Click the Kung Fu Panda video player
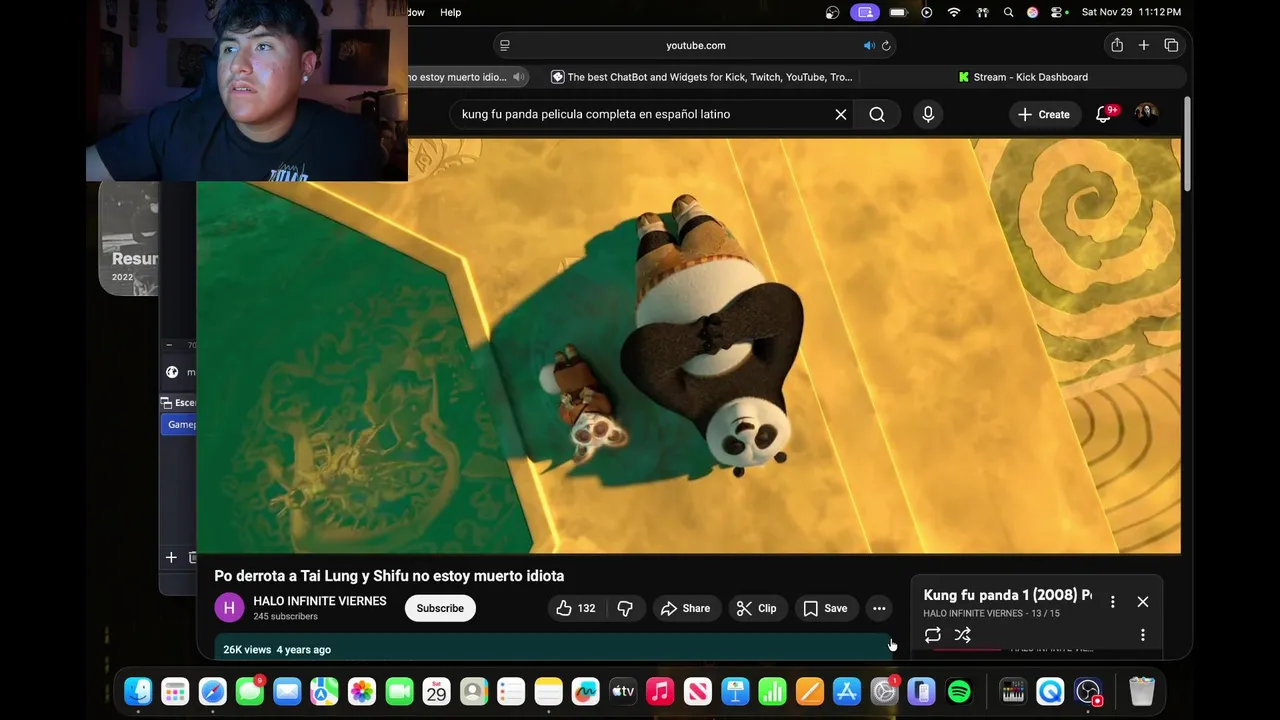The height and width of the screenshot is (720, 1280). (689, 345)
